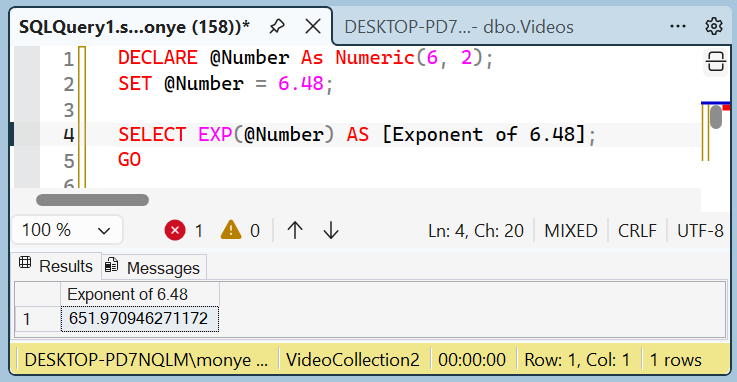Select the SQLQuery1.s...onye (158) tab

click(x=134, y=27)
